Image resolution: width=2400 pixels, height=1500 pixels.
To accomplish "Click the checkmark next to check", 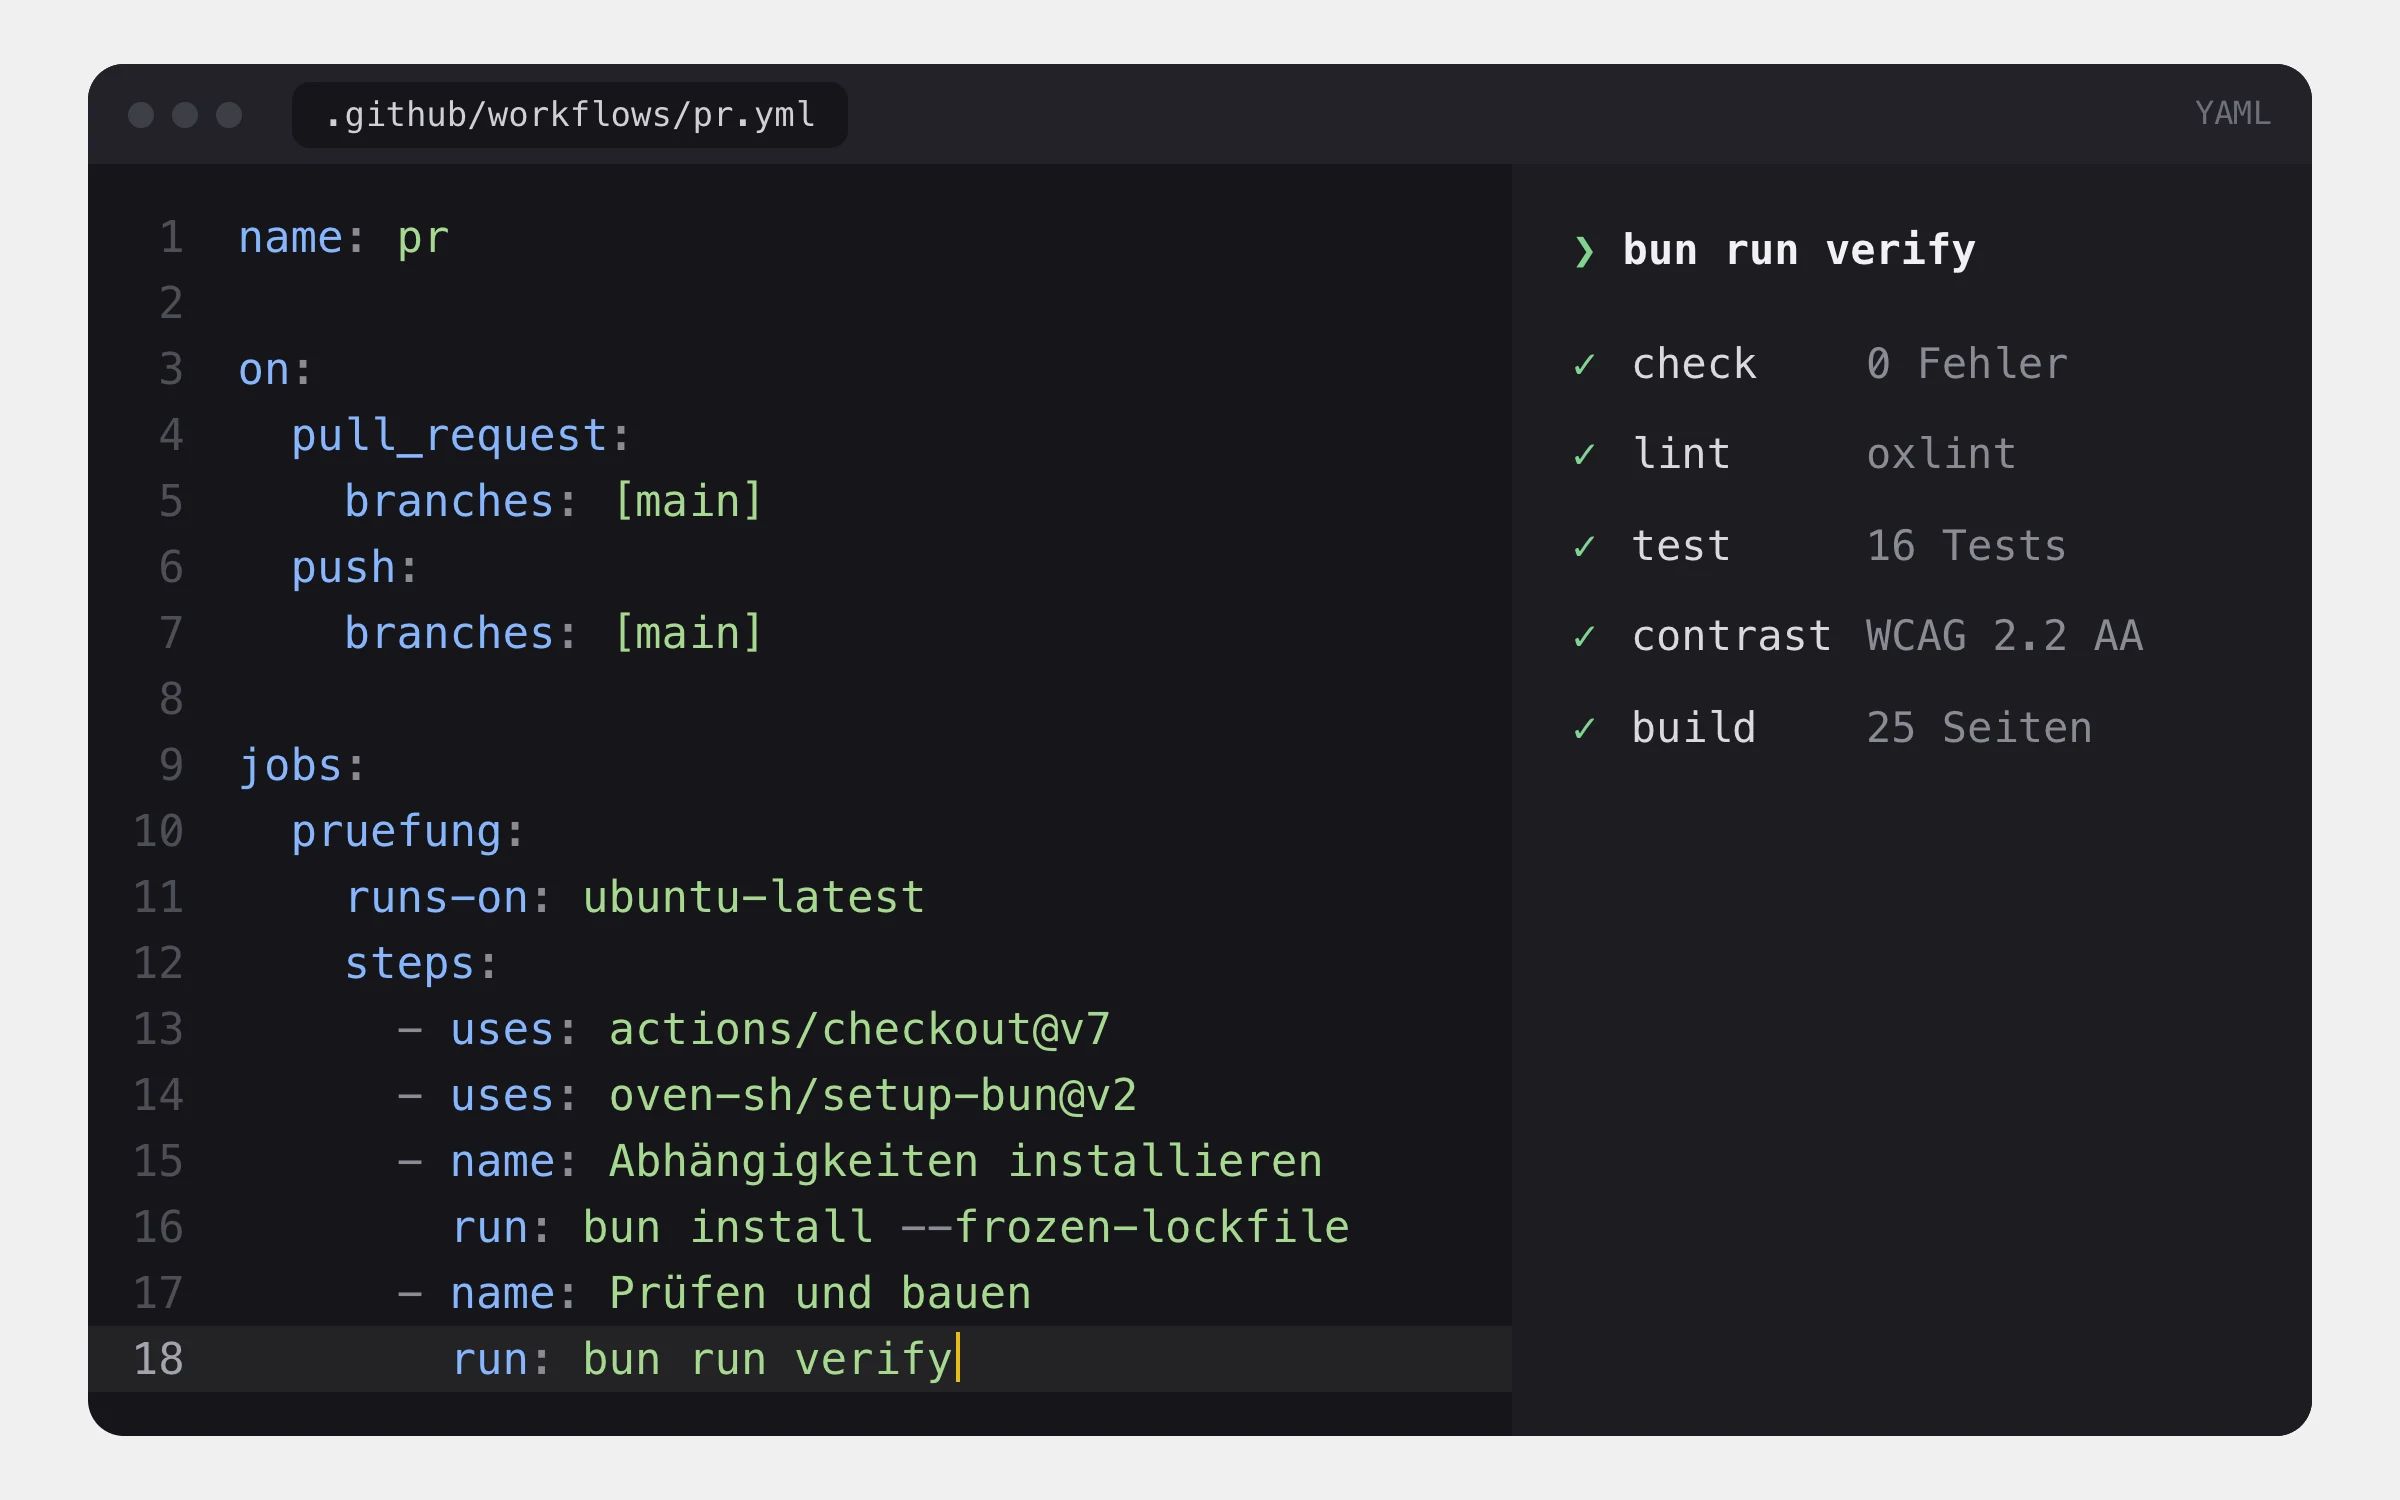I will (x=1584, y=365).
